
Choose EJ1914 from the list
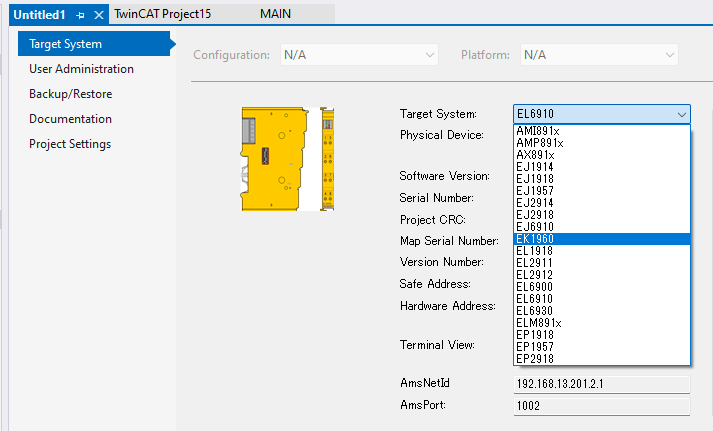tap(602, 167)
